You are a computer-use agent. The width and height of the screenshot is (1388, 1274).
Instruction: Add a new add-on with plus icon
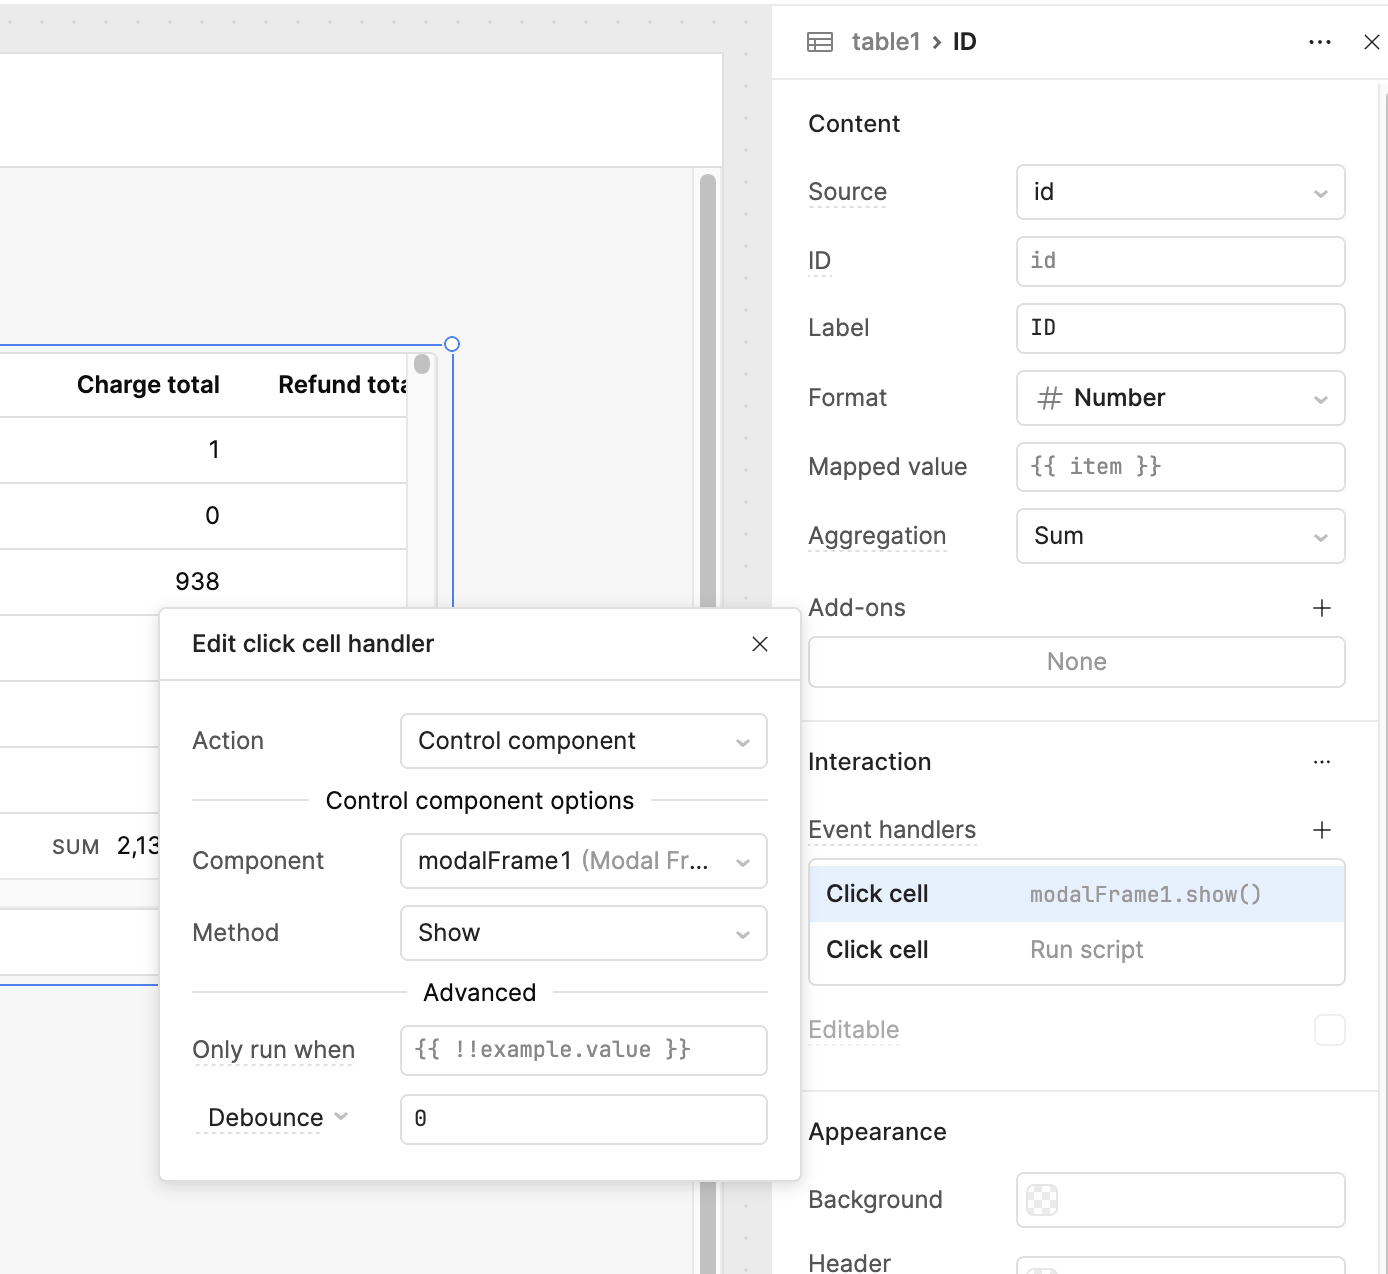point(1321,608)
